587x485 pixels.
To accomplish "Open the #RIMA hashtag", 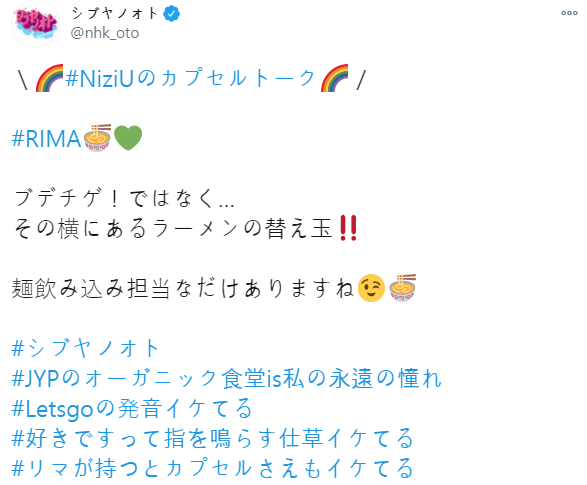I will point(46,138).
